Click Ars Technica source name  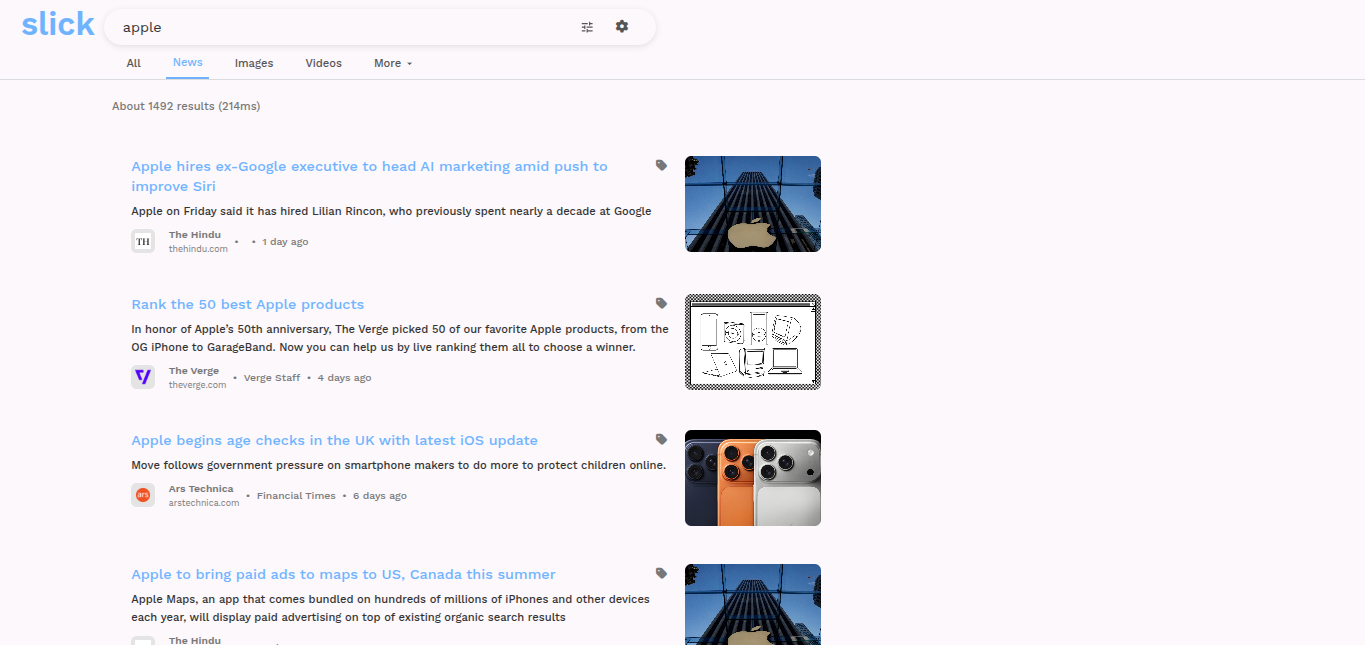pyautogui.click(x=201, y=489)
